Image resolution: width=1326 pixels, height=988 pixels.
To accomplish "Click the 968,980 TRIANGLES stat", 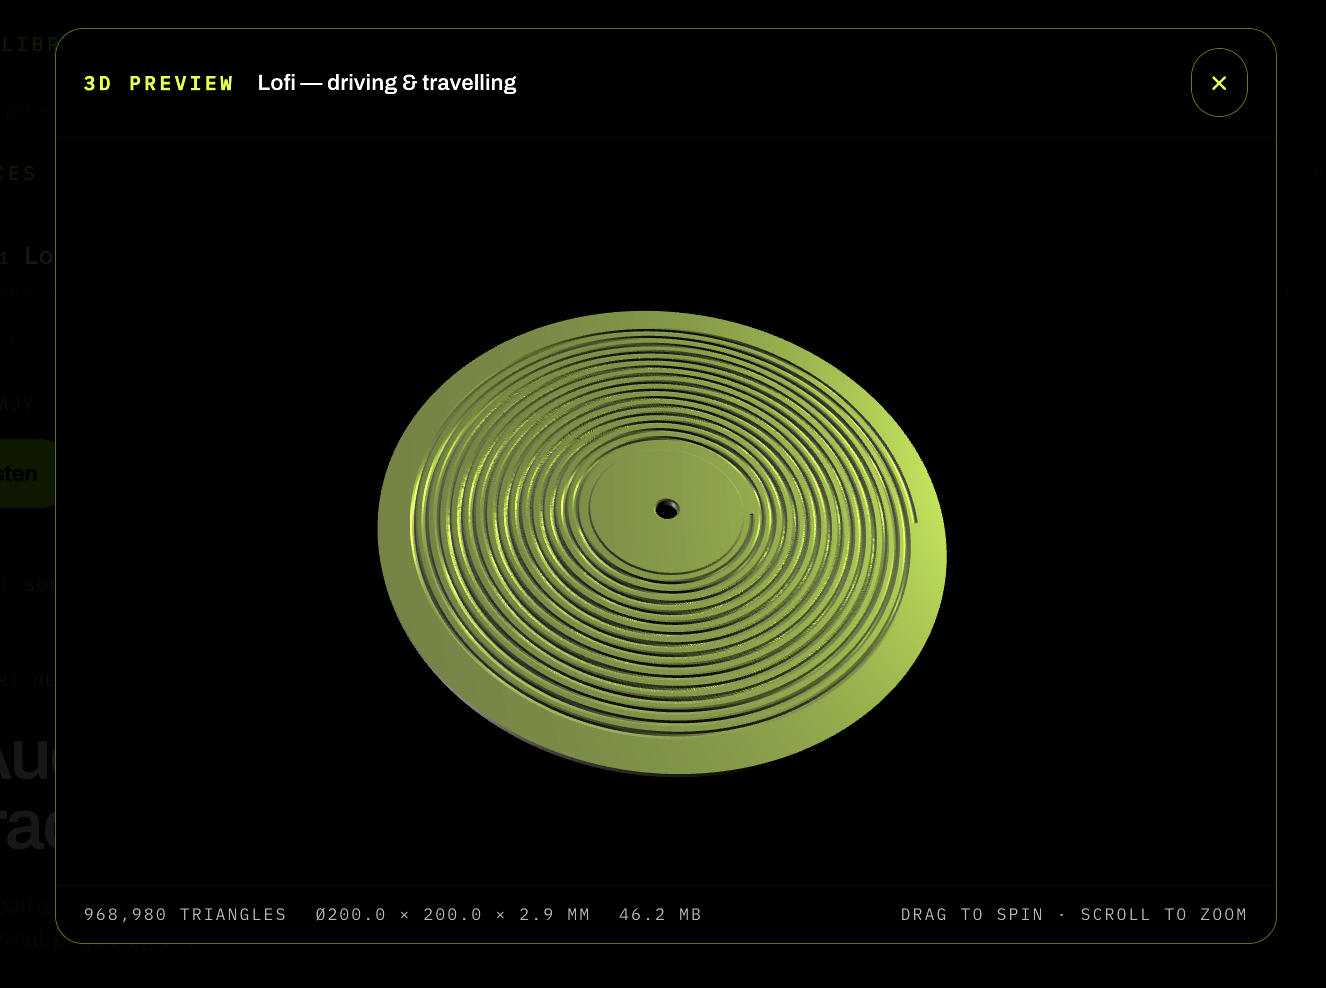I will 185,914.
